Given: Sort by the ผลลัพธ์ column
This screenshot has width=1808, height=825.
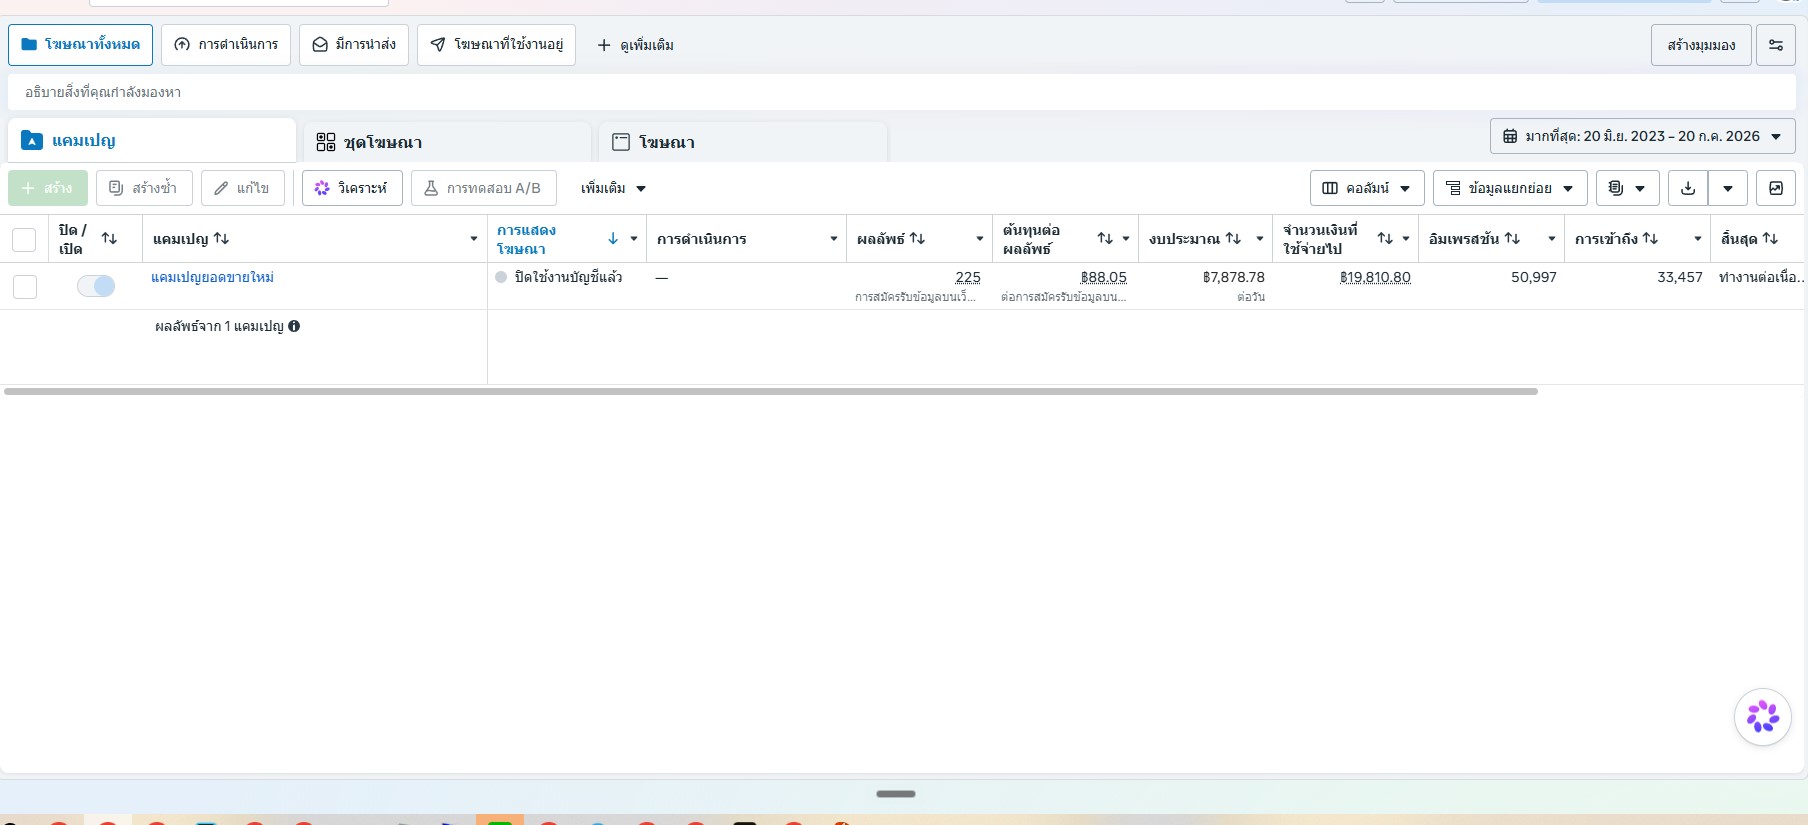Looking at the screenshot, I should click(x=917, y=239).
